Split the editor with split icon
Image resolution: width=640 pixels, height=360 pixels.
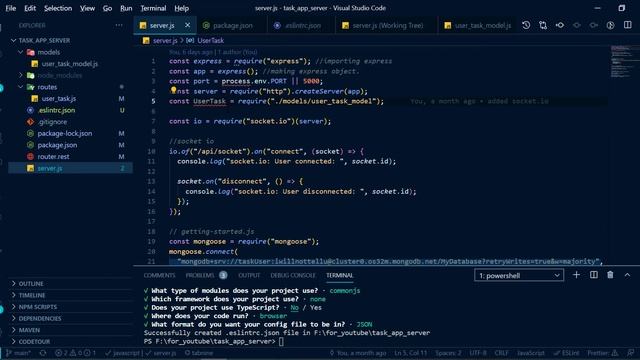(627, 25)
